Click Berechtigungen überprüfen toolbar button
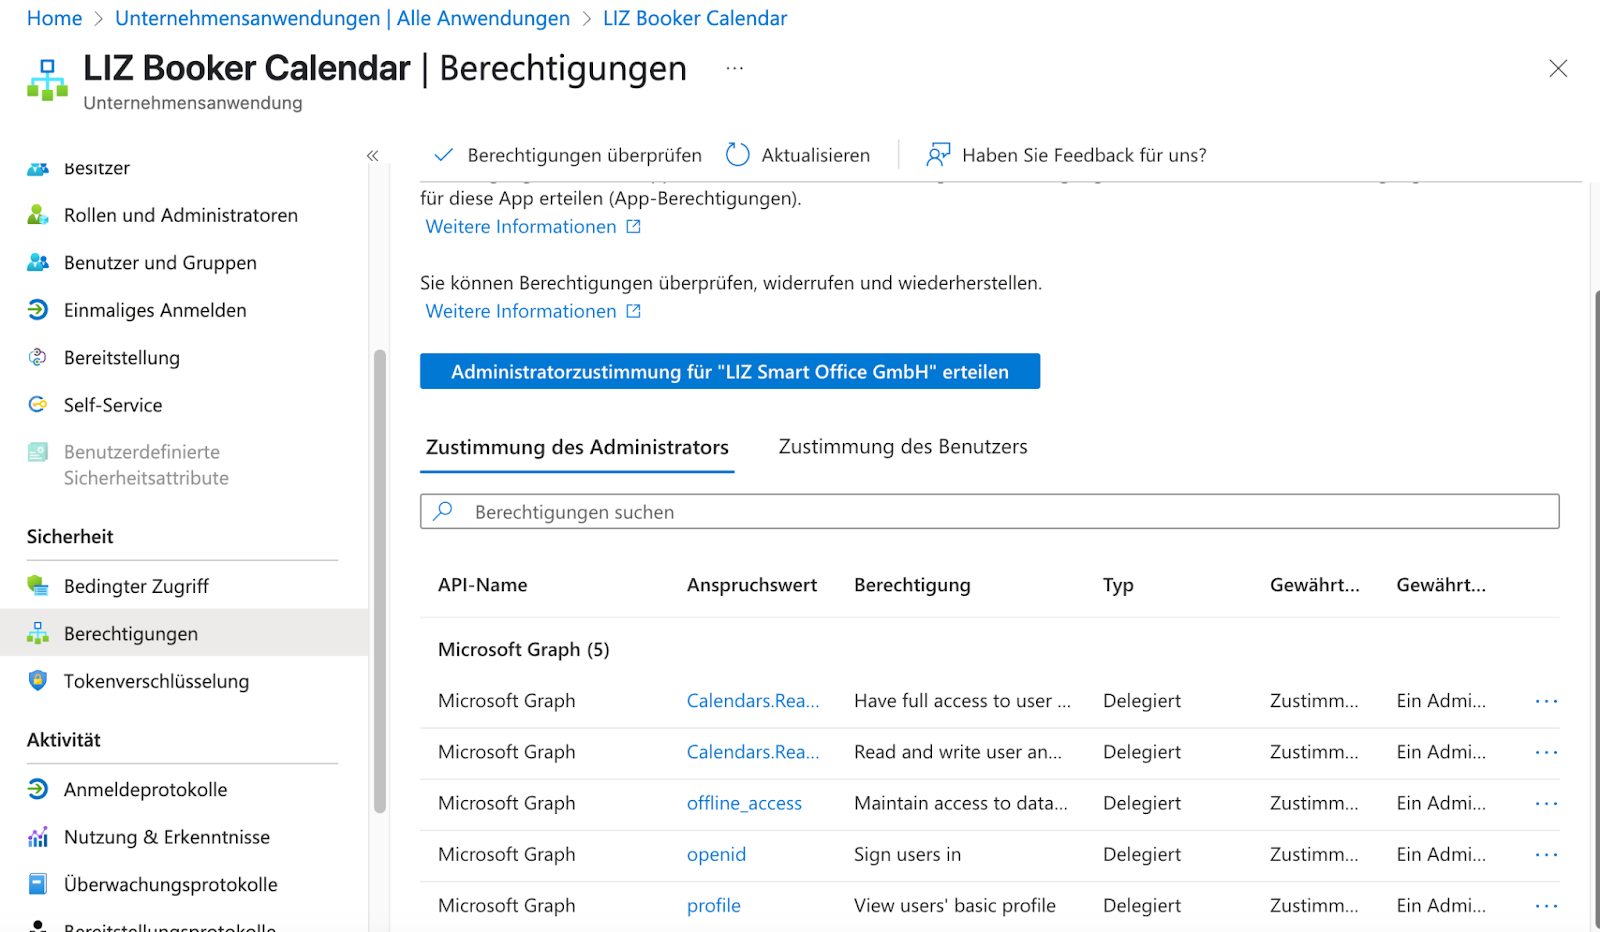 pos(567,155)
